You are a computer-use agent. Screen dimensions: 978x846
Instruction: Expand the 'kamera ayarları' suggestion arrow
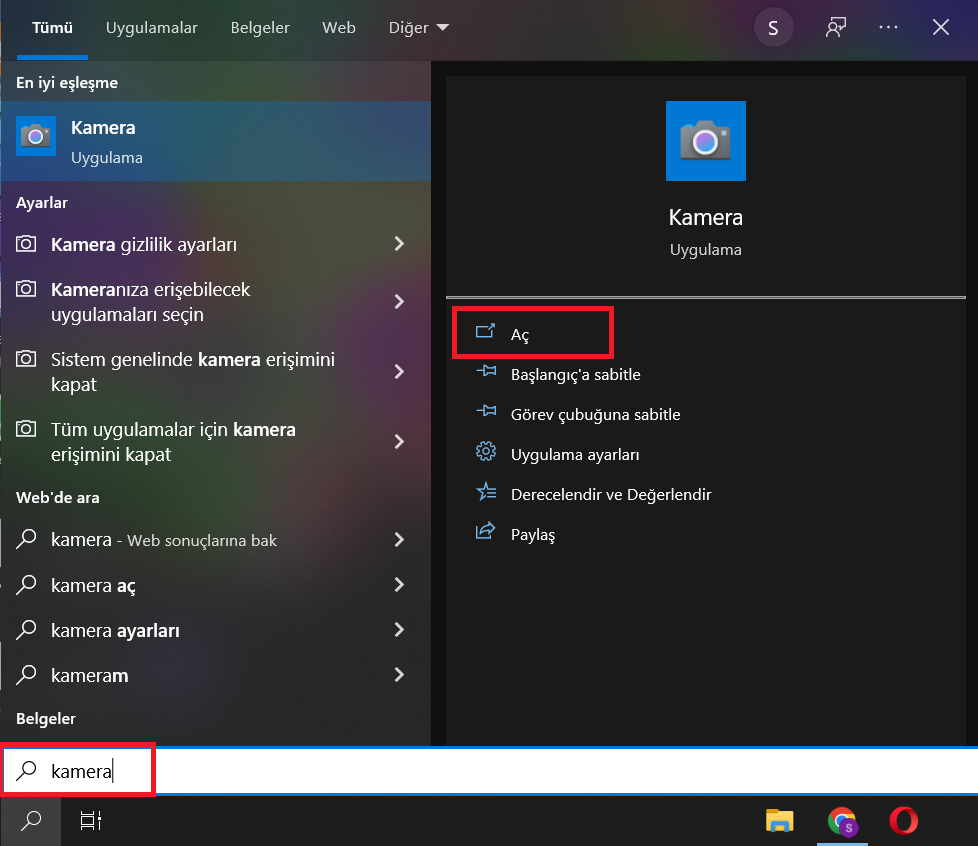click(399, 630)
